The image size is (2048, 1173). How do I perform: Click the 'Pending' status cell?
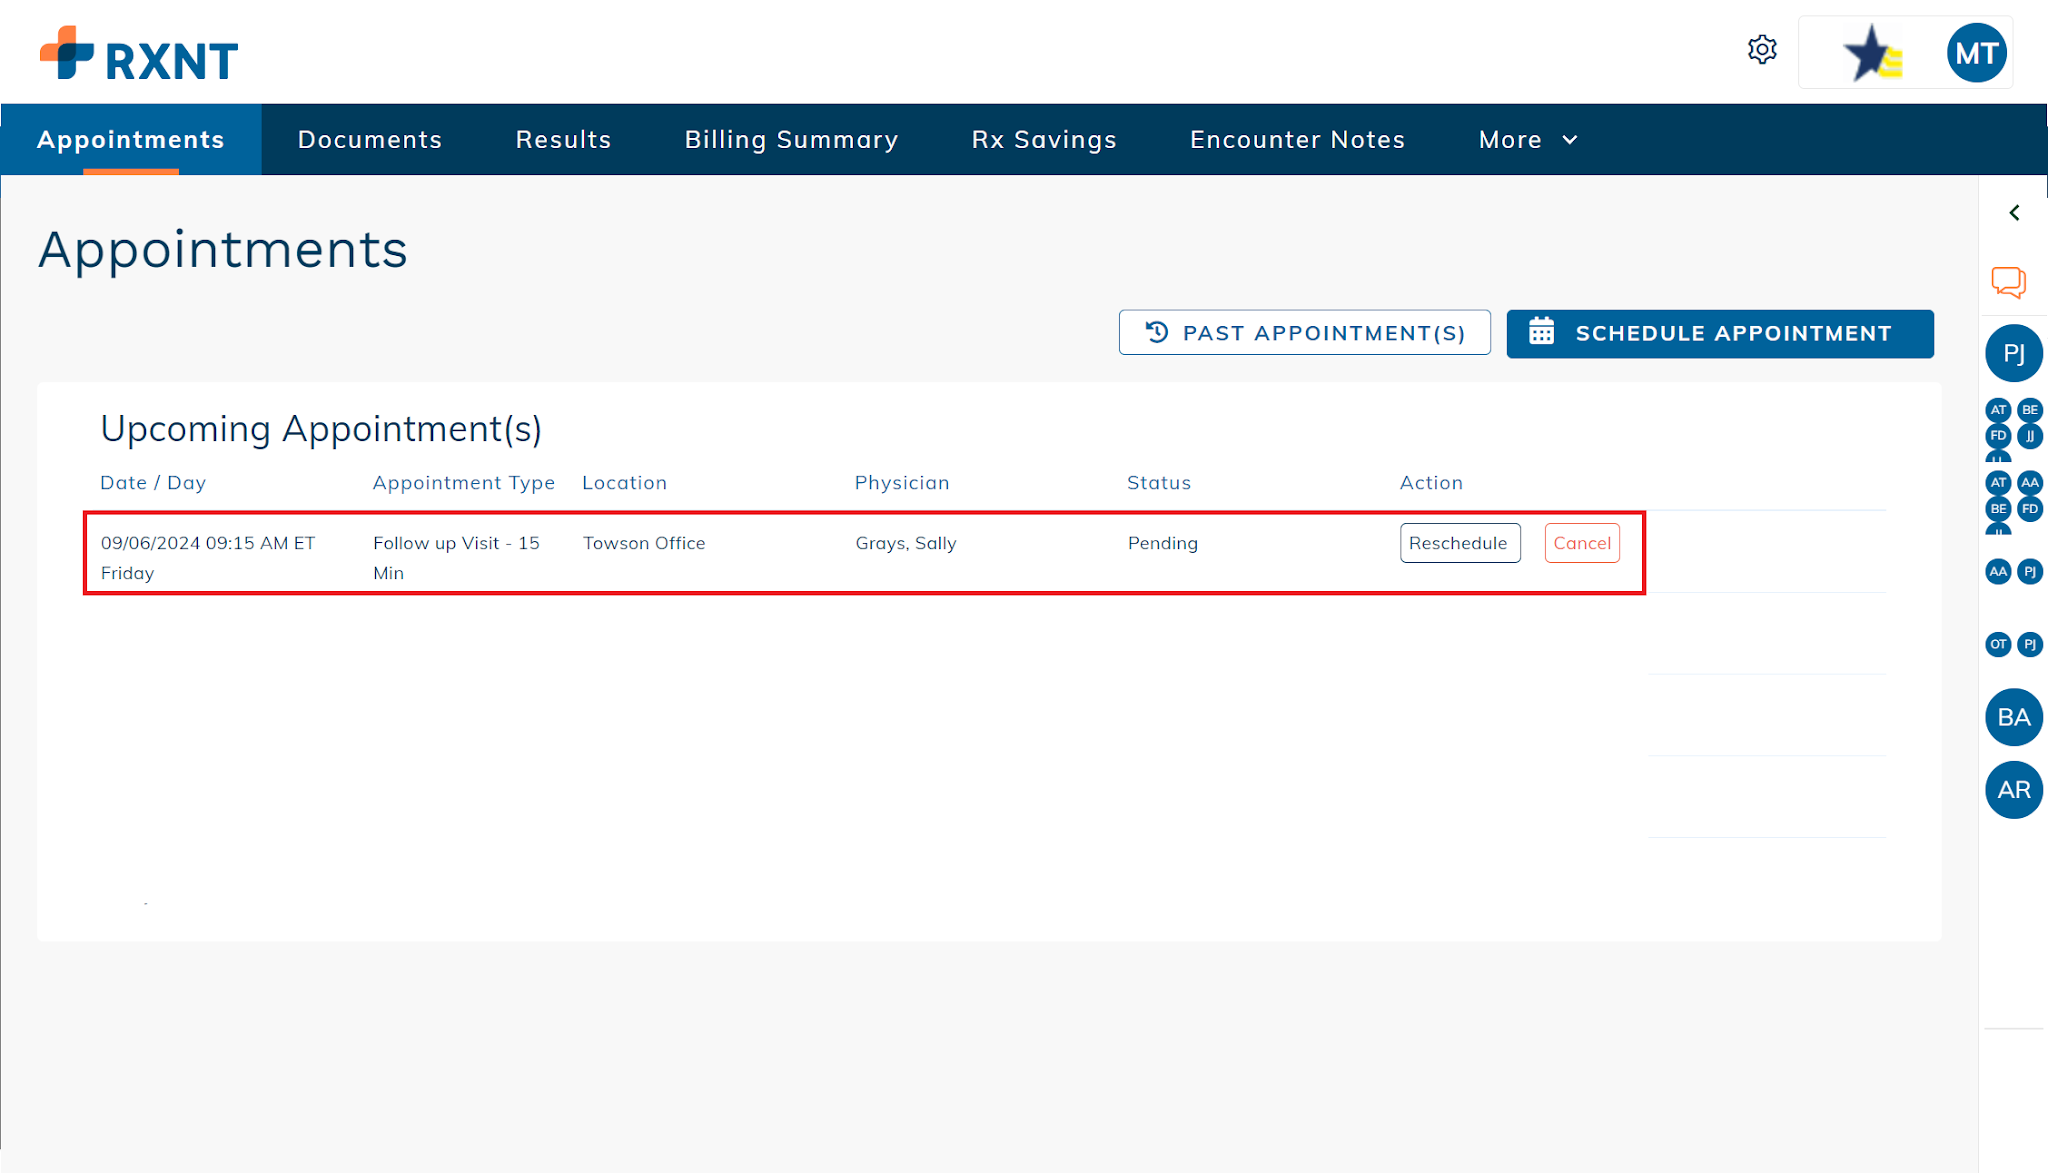(x=1162, y=543)
